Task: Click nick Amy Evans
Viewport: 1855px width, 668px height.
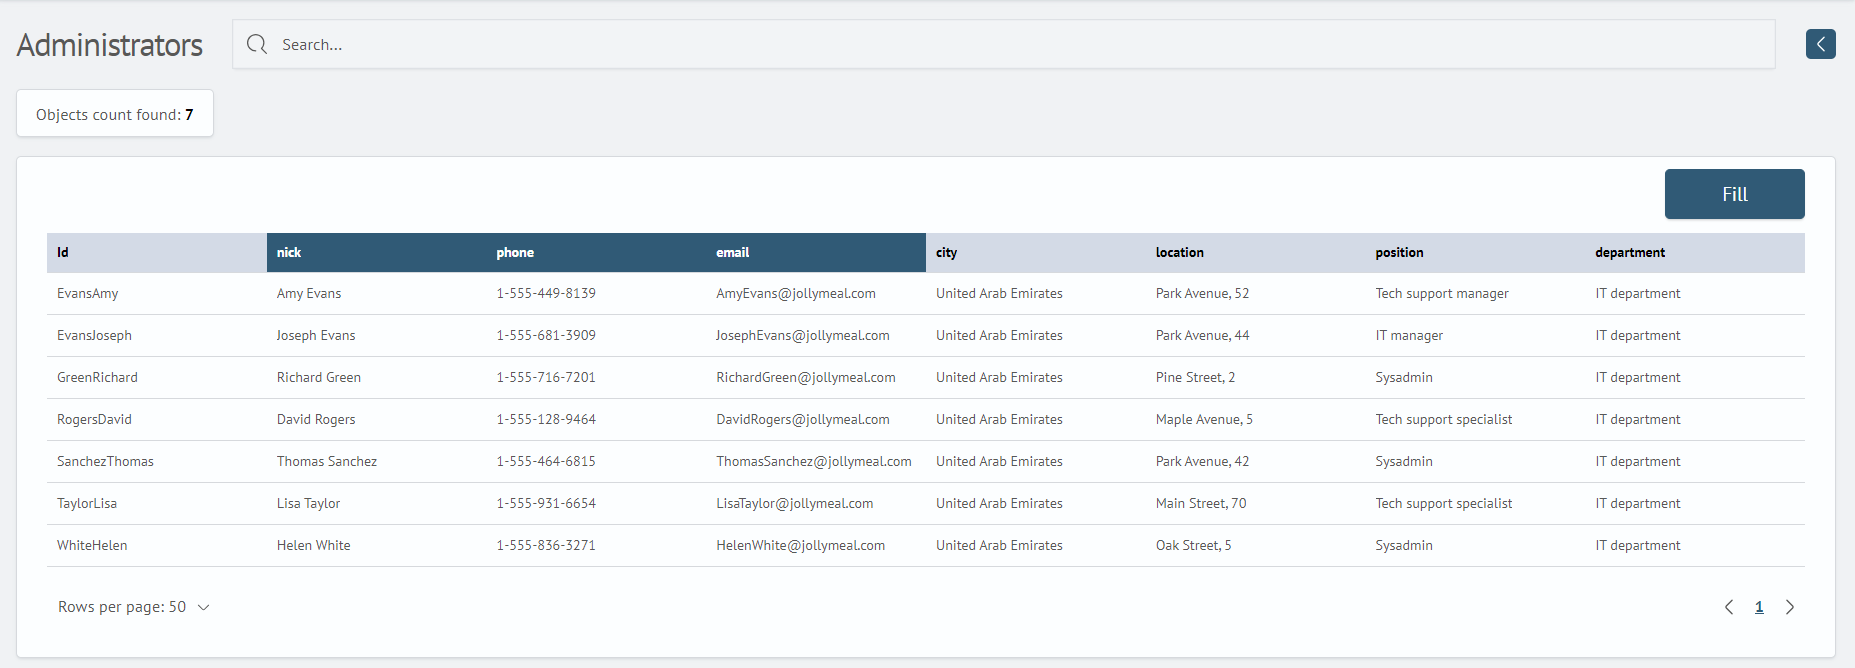Action: [309, 293]
